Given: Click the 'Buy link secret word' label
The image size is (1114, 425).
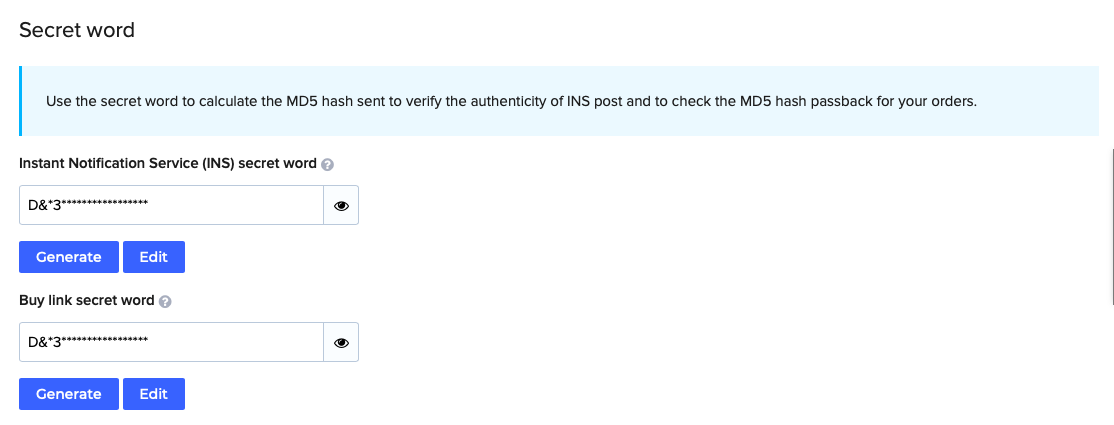Looking at the screenshot, I should point(87,301).
